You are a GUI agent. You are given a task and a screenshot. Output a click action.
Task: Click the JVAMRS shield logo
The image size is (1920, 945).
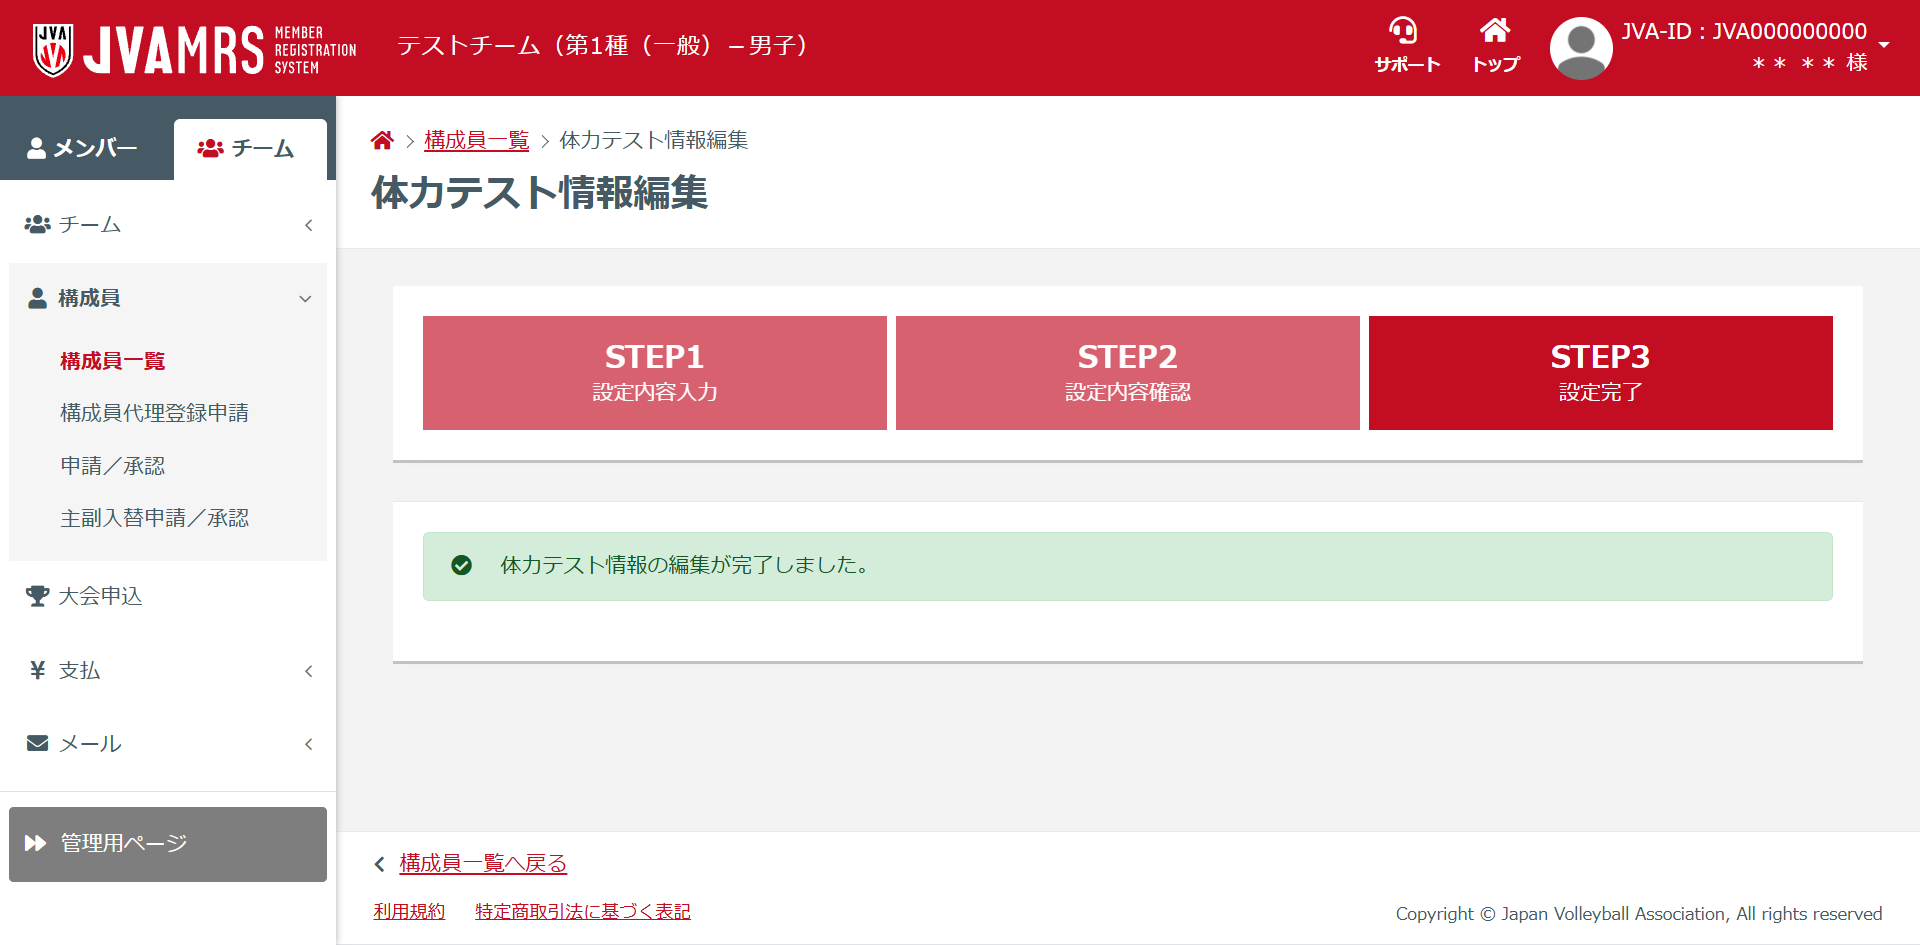coord(52,49)
